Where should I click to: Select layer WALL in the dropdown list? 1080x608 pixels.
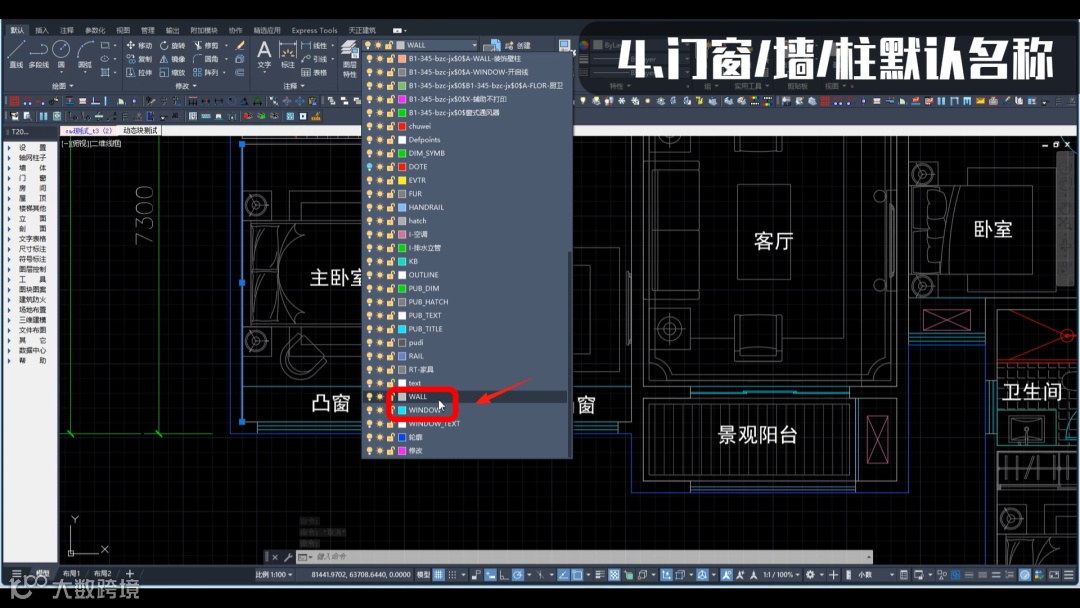(x=467, y=397)
